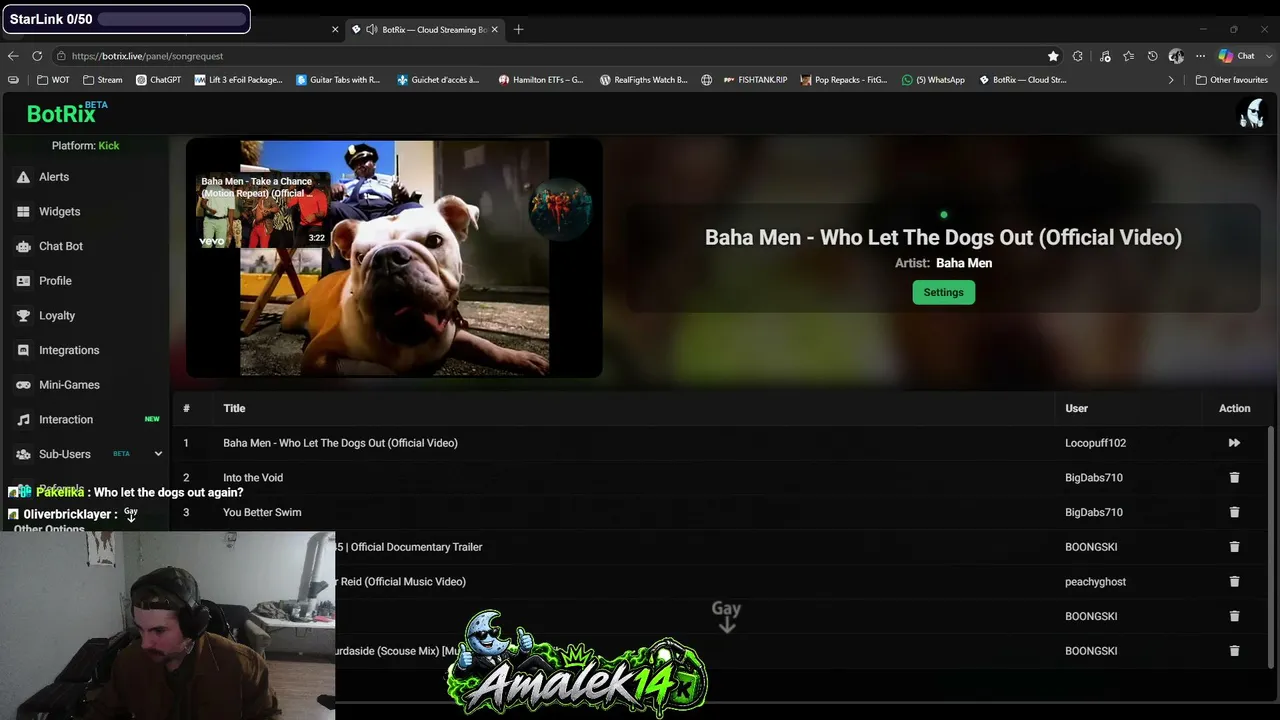Image resolution: width=1280 pixels, height=720 pixels.
Task: Click the Mini-Games gamepad icon
Action: (23, 385)
